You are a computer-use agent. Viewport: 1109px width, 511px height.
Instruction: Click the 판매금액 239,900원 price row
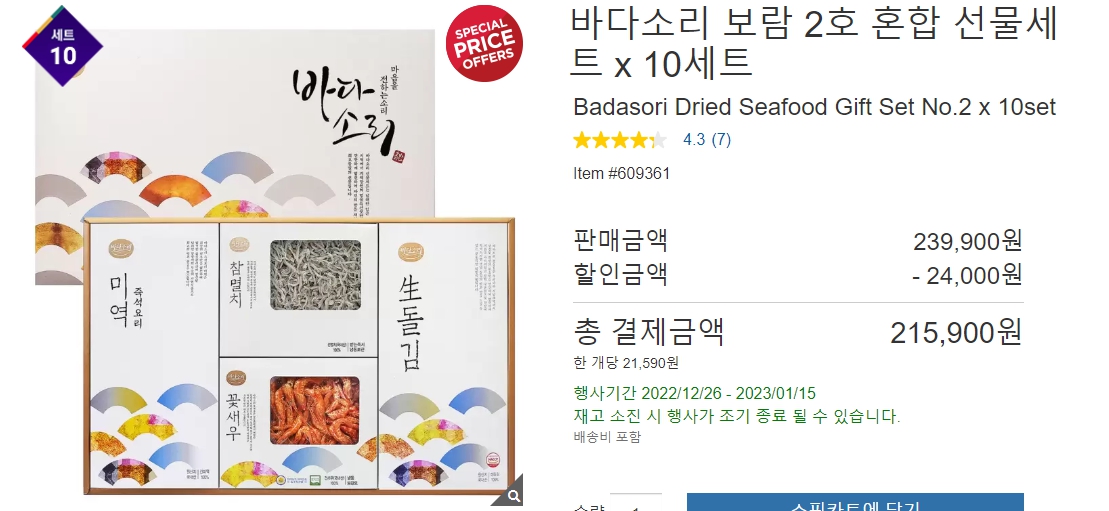click(x=798, y=241)
